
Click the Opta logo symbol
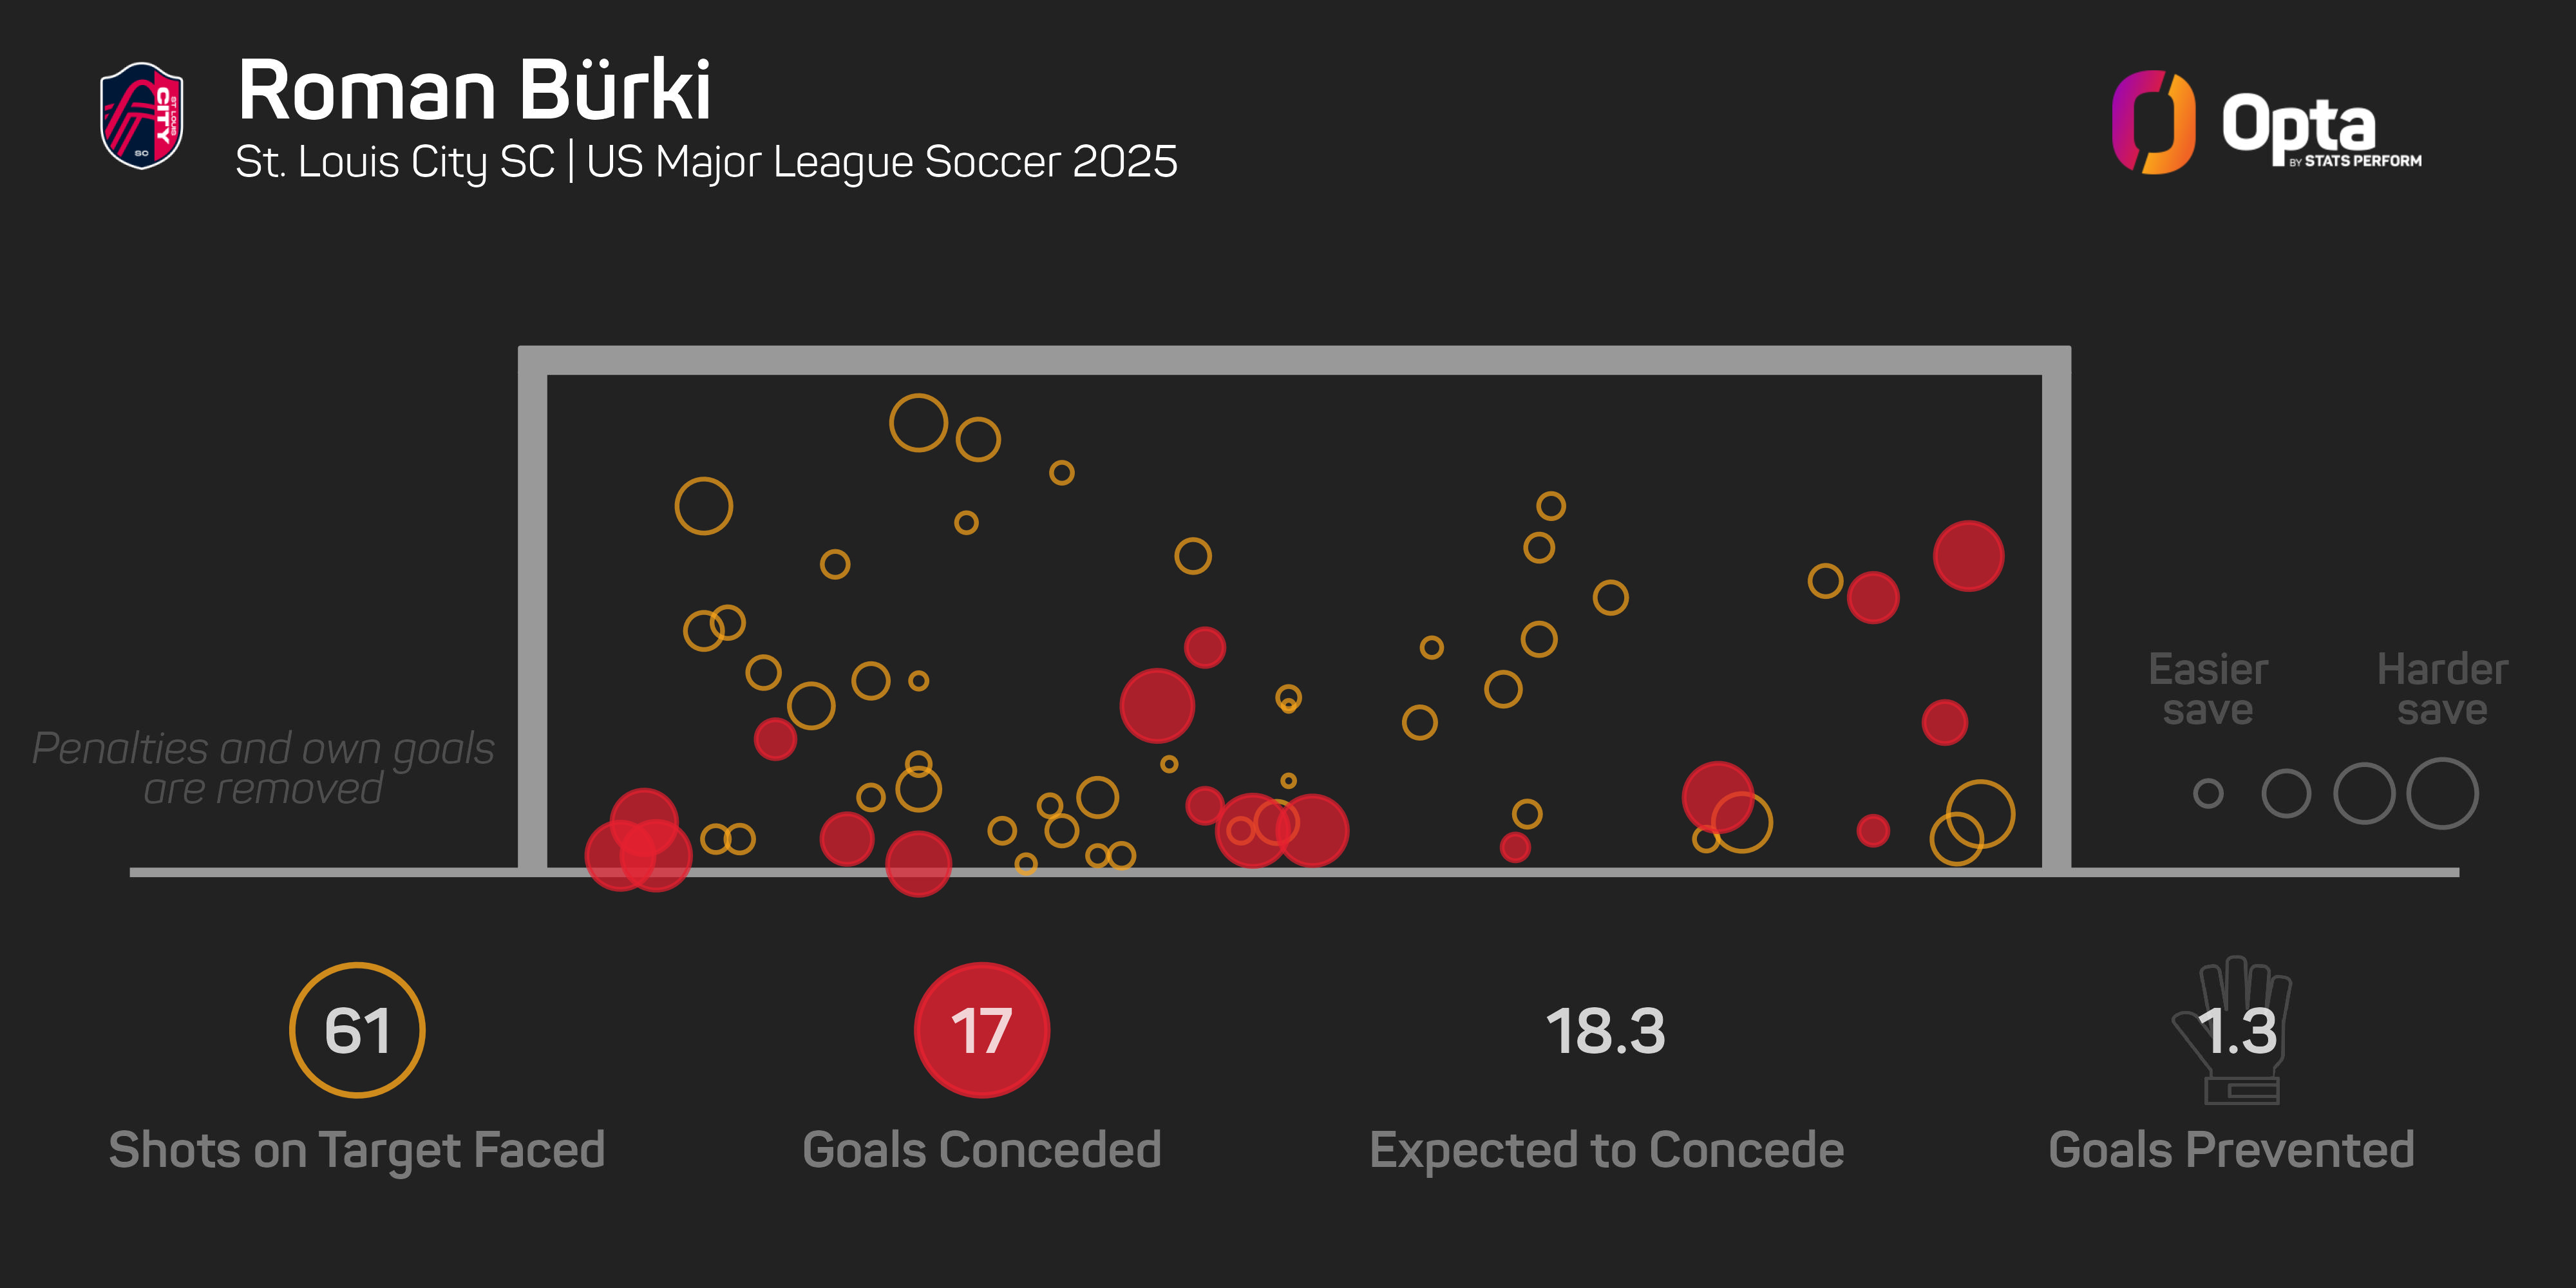(2152, 122)
